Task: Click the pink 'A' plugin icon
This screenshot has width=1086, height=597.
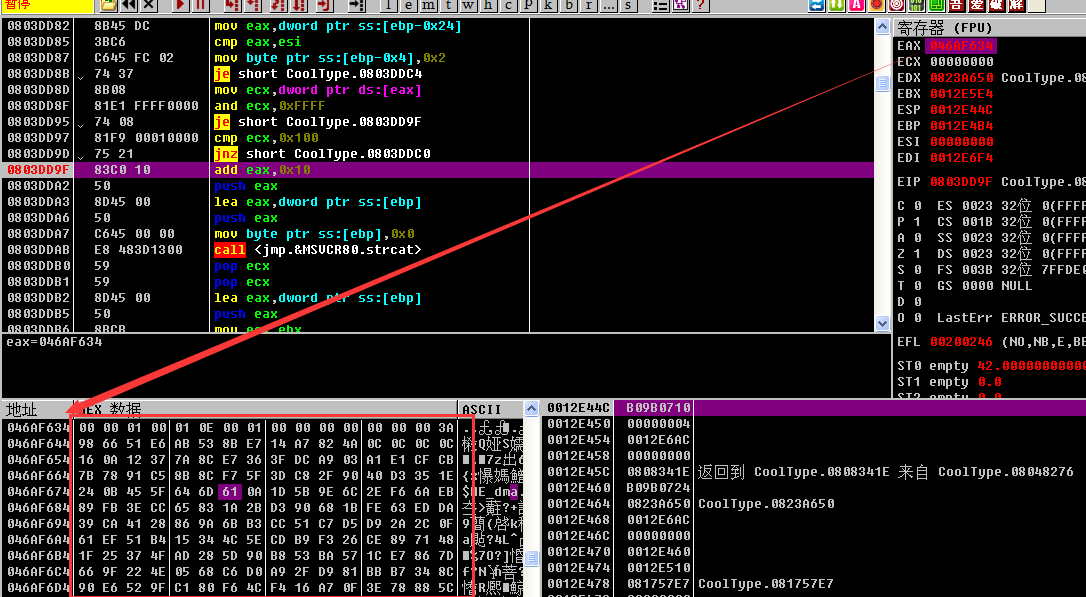Action: 857,5
